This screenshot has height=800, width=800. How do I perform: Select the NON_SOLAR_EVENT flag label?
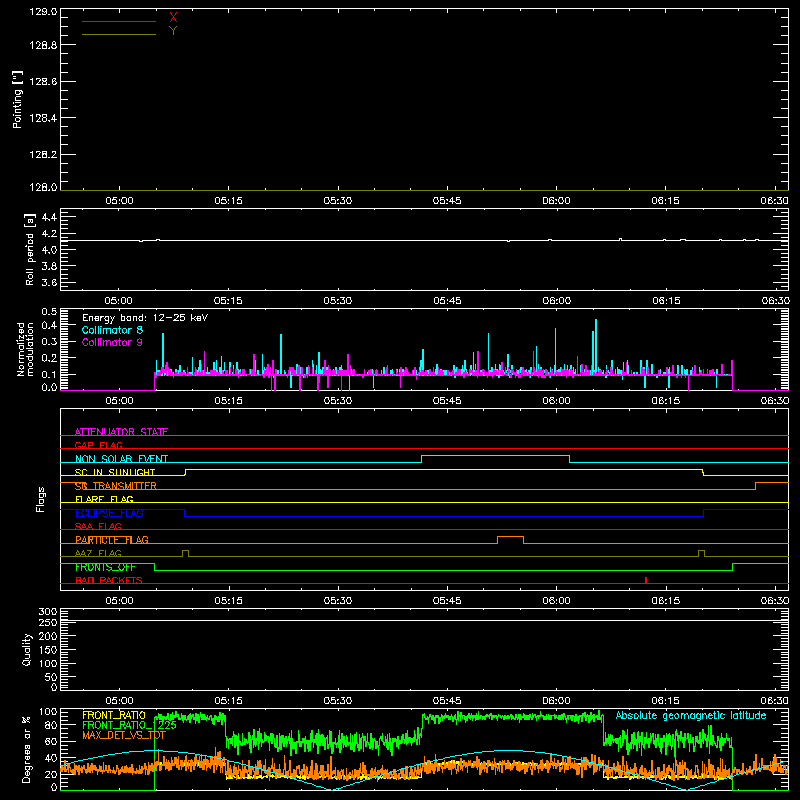click(121, 459)
